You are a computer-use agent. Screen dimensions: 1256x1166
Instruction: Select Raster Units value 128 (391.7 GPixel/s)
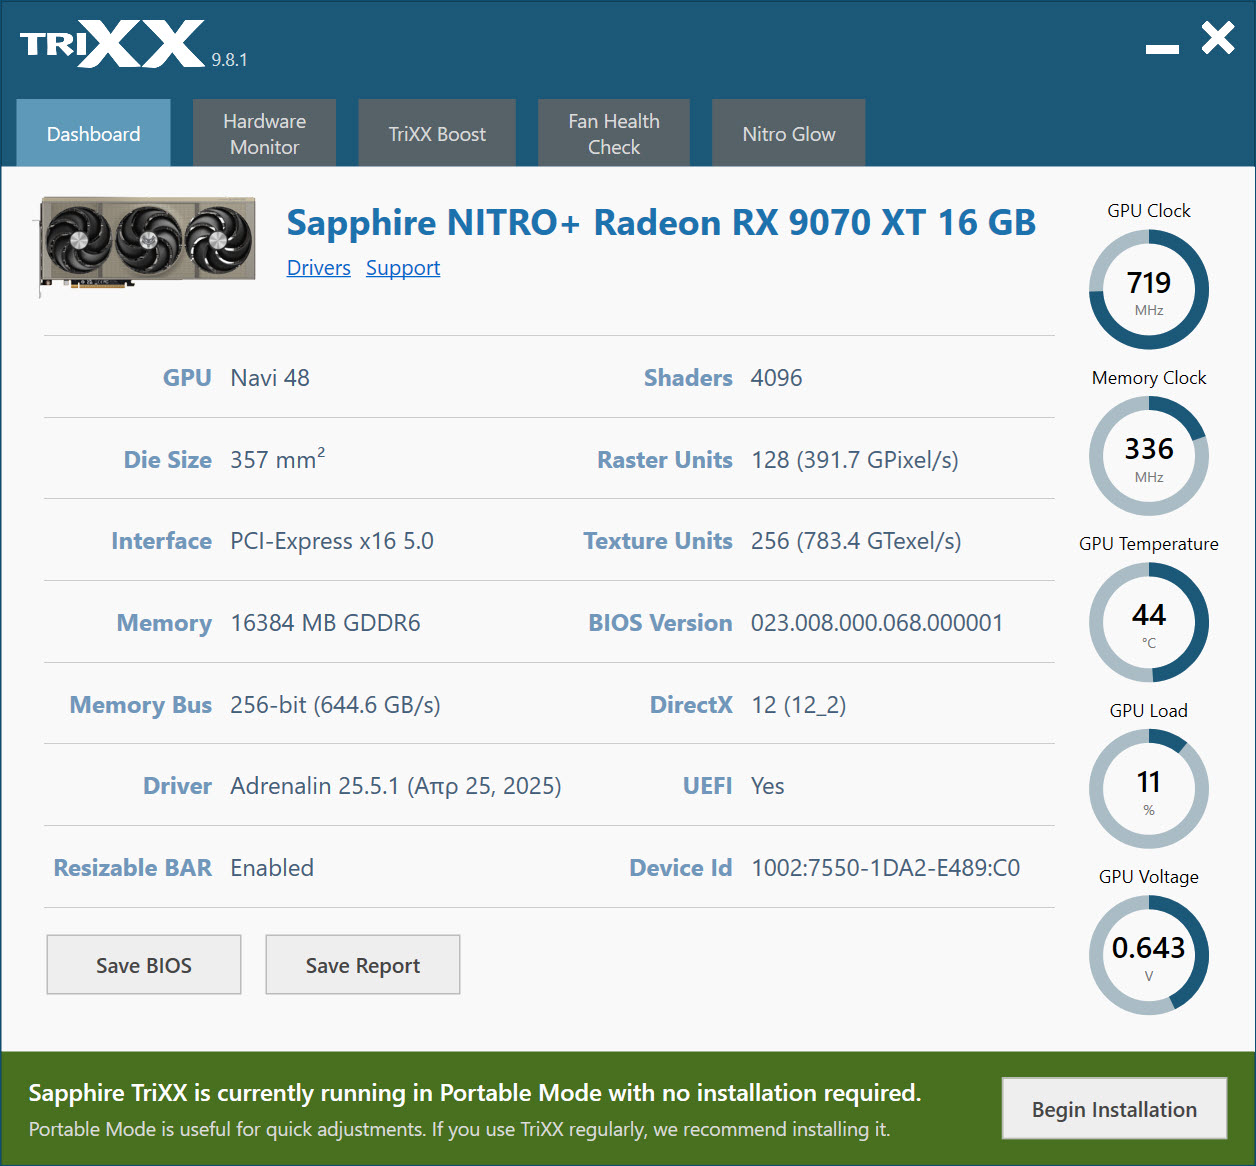point(855,460)
